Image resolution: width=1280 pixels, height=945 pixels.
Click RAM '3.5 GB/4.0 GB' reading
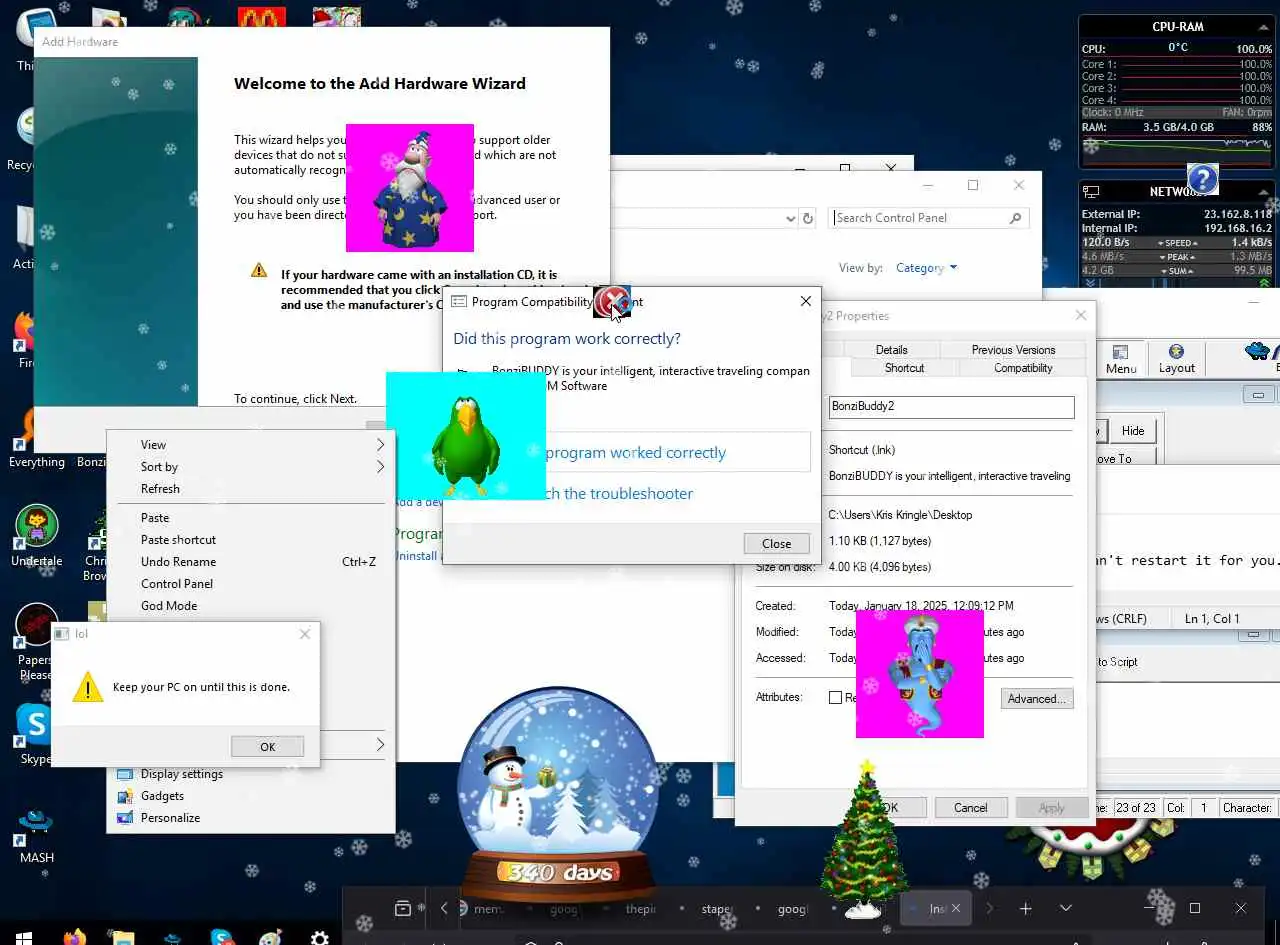click(x=1178, y=127)
